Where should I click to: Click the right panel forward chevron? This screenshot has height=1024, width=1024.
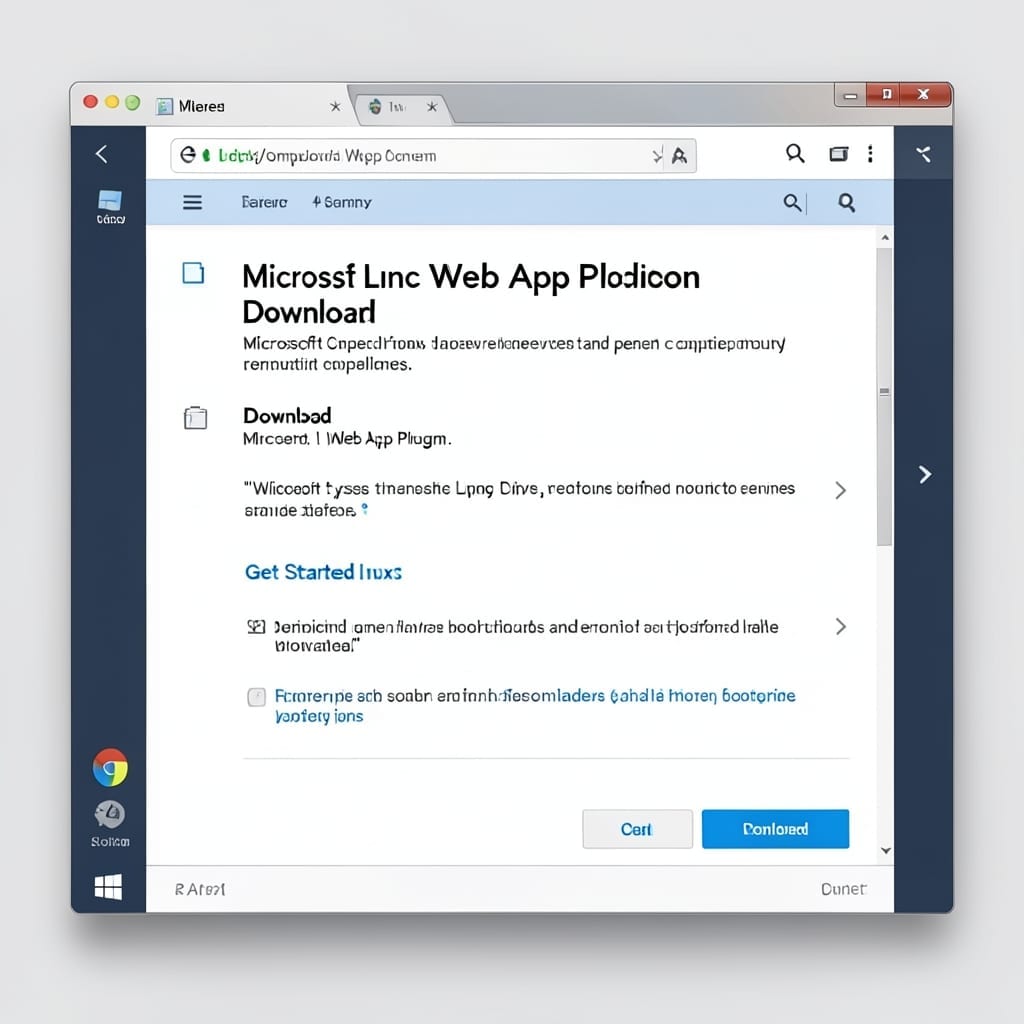[x=925, y=475]
